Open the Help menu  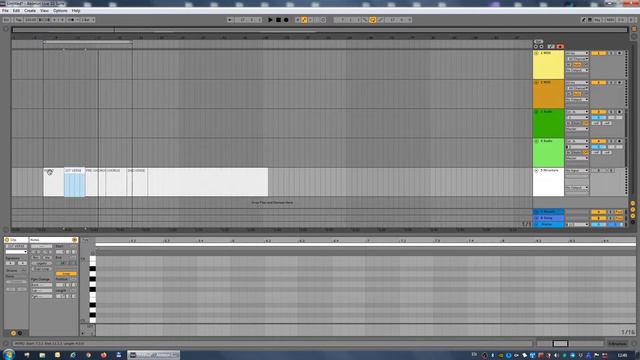point(76,11)
